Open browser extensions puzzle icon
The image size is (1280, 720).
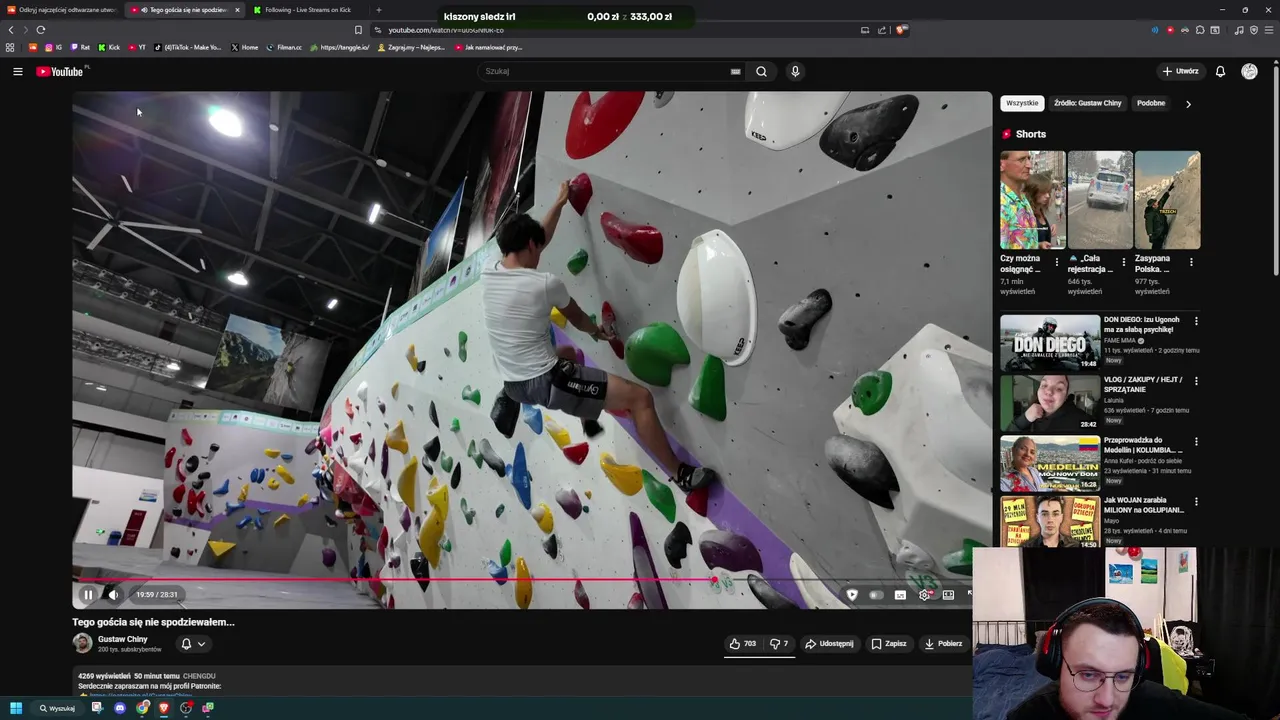click(x=1200, y=30)
